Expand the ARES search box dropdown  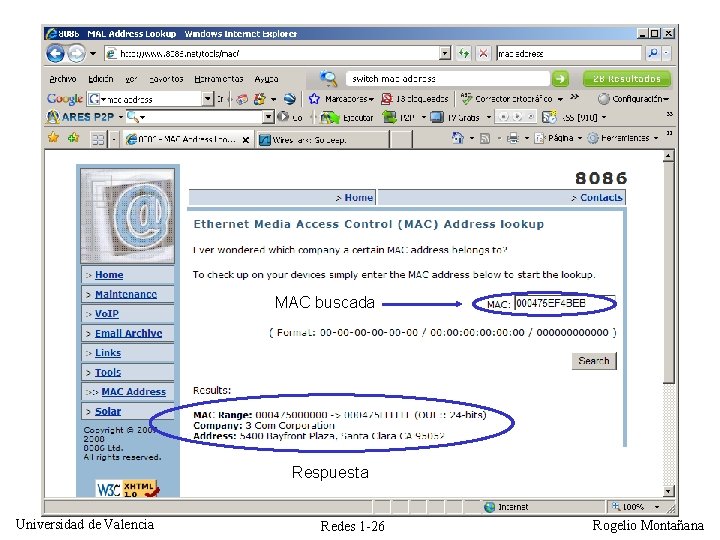click(x=269, y=117)
